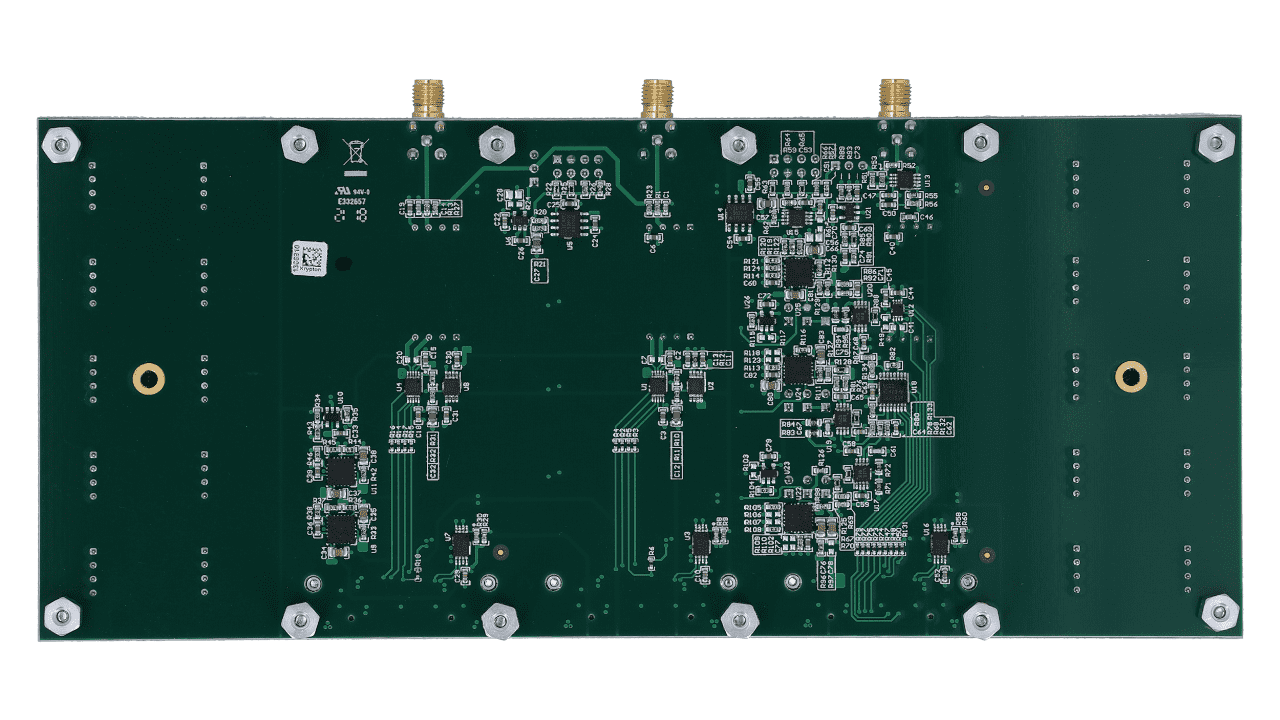This screenshot has height=720, width=1280.
Task: Click the UL recognition mark beside 94V-0
Action: click(343, 190)
